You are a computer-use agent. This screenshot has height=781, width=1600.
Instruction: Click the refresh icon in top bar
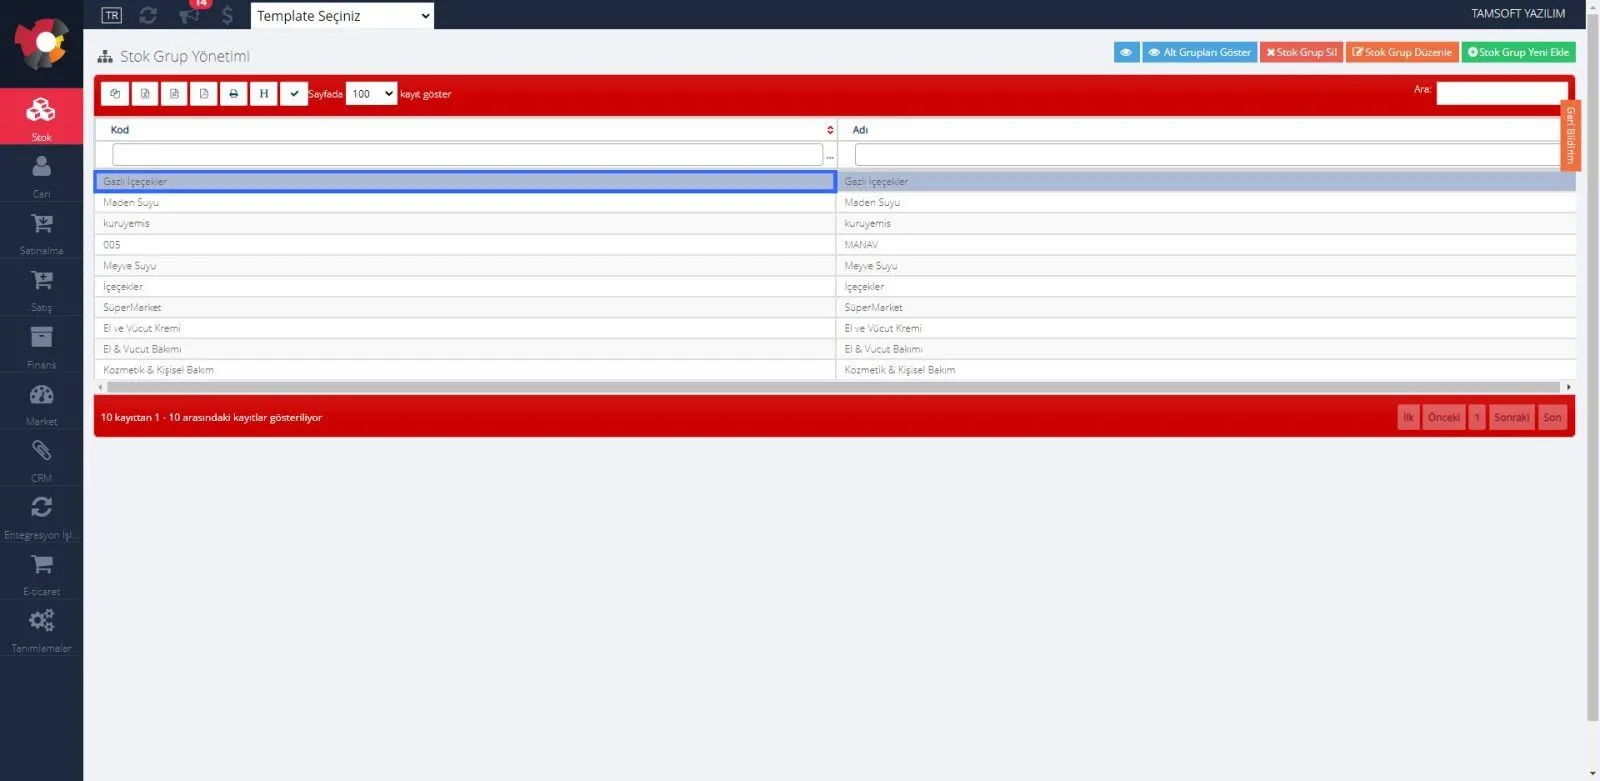pyautogui.click(x=148, y=15)
